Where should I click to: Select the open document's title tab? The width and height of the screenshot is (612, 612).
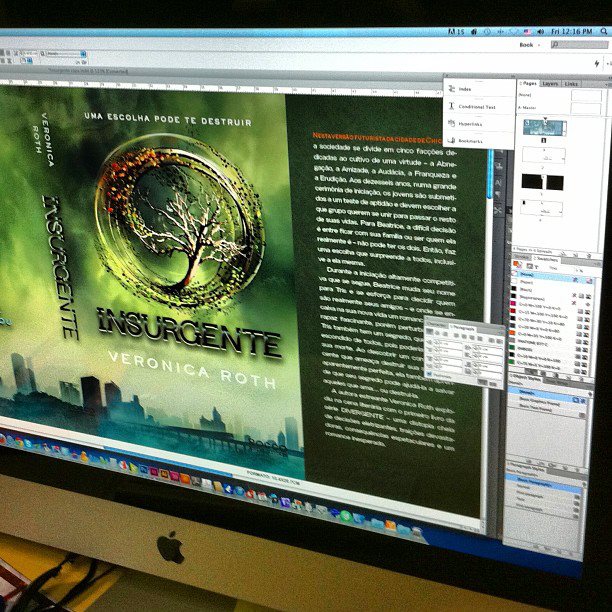(x=88, y=71)
